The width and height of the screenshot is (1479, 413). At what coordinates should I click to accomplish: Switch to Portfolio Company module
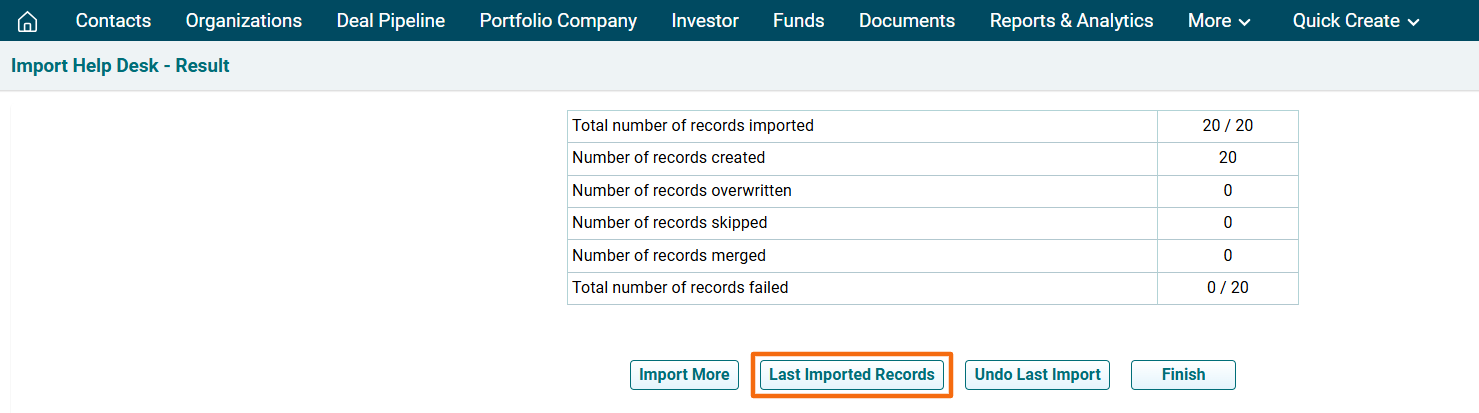click(558, 21)
